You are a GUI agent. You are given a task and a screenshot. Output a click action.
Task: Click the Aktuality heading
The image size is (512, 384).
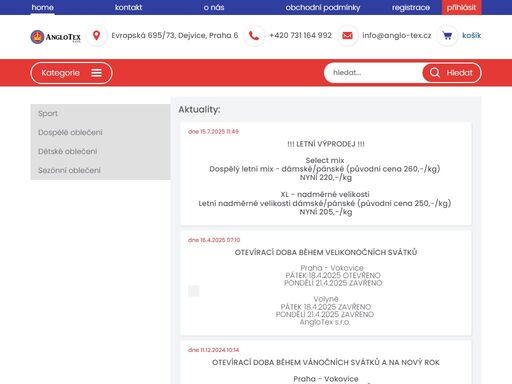tap(199, 109)
